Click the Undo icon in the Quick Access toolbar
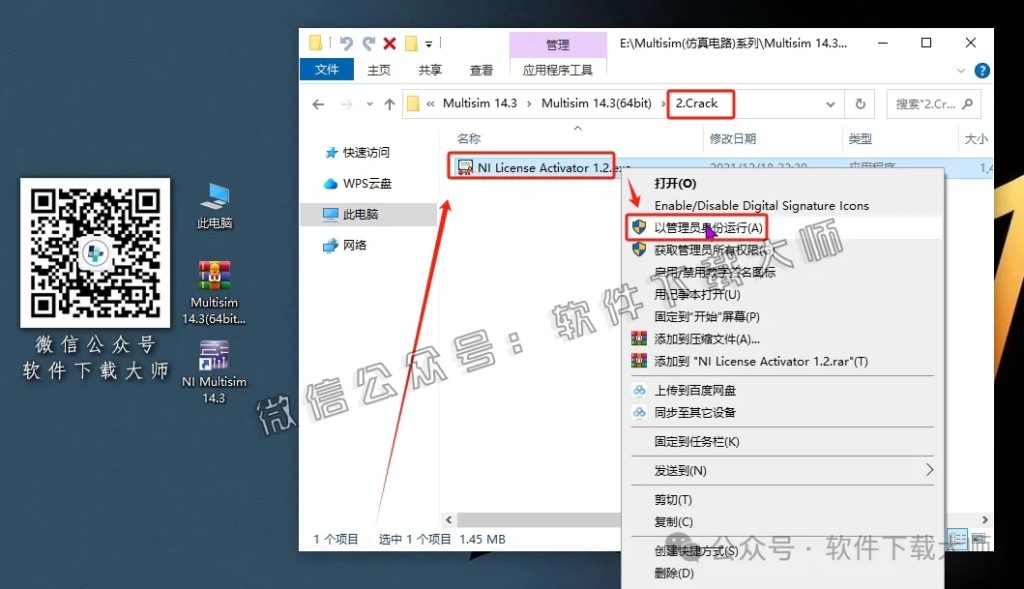Screen dimensions: 1024x589 coord(346,42)
